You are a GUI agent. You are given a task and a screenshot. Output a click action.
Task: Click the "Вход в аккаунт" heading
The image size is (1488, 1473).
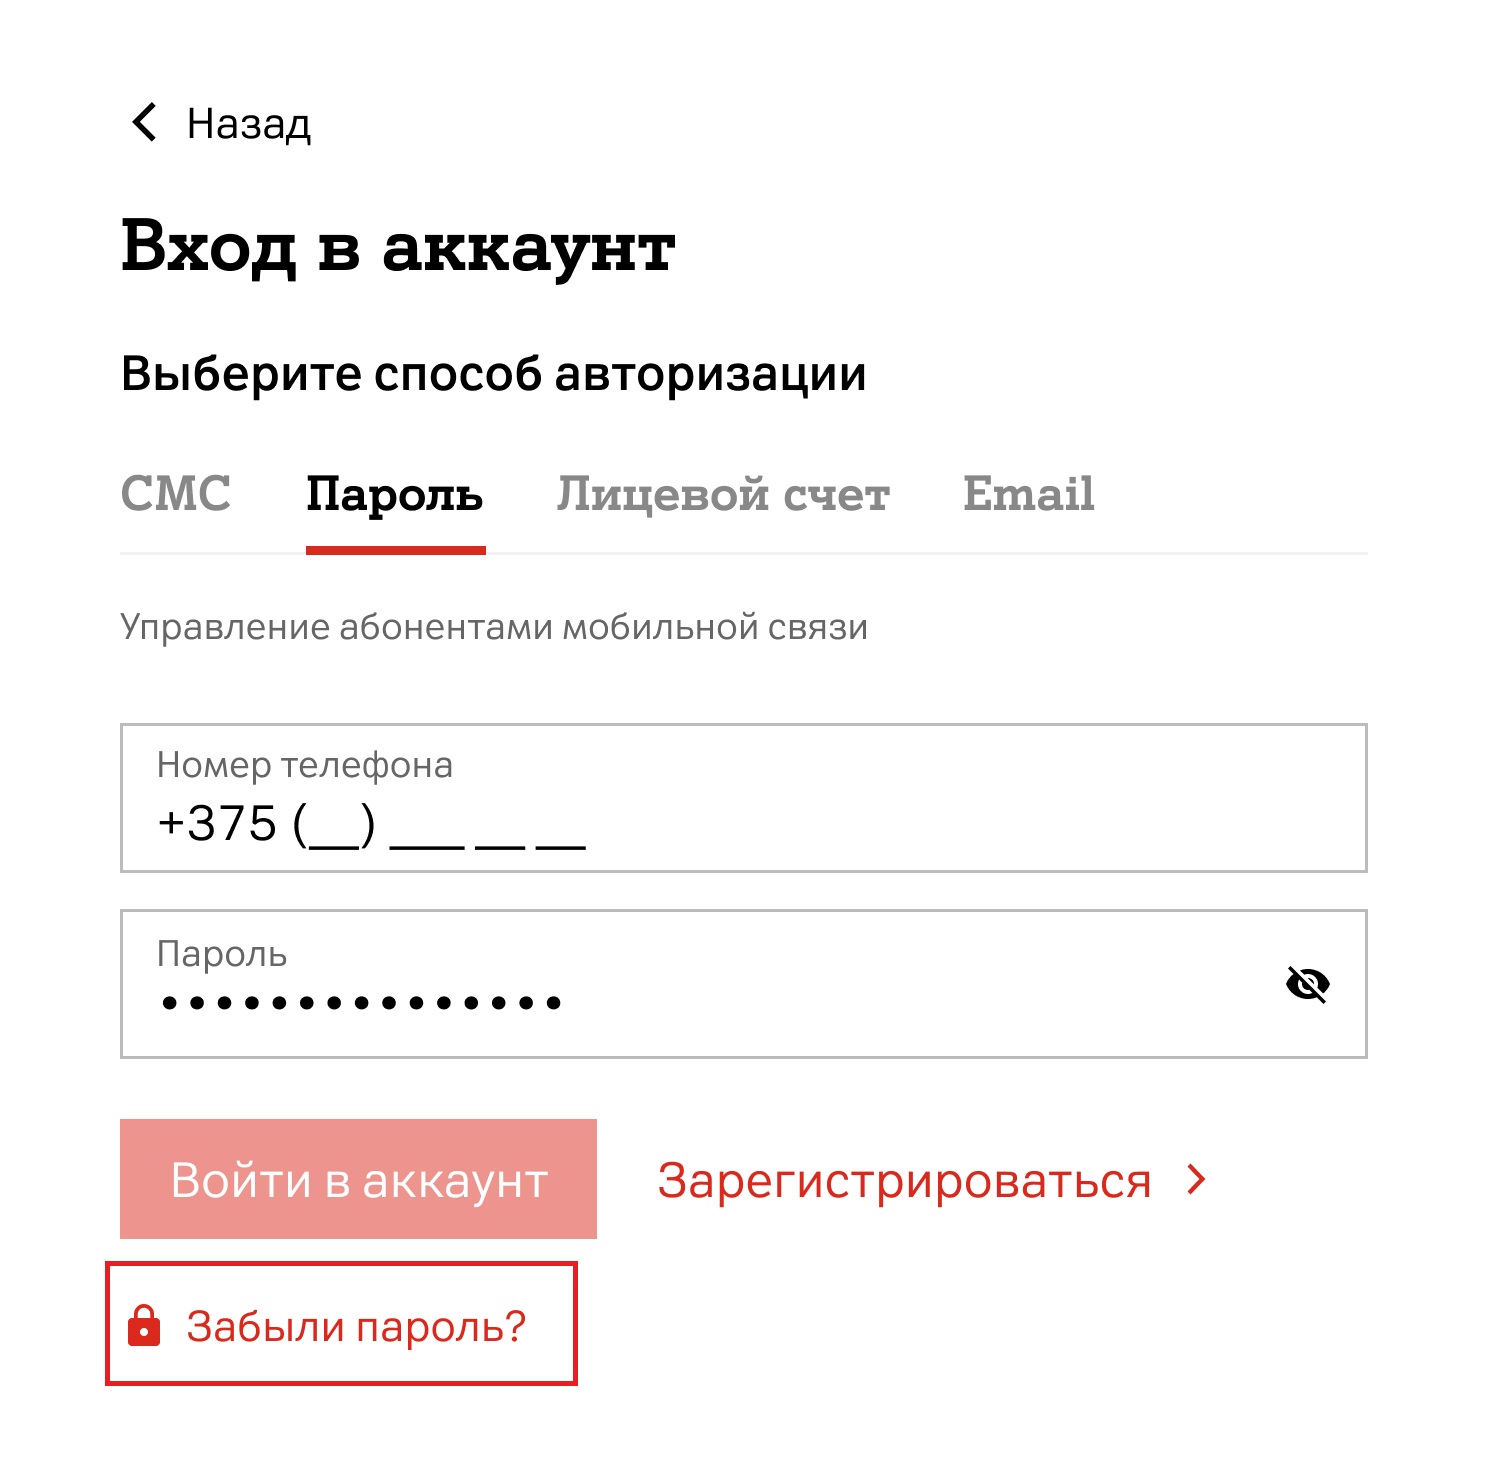[x=398, y=247]
